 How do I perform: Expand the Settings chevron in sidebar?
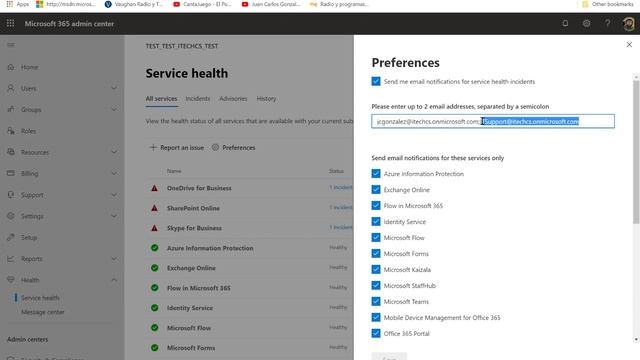point(114,216)
